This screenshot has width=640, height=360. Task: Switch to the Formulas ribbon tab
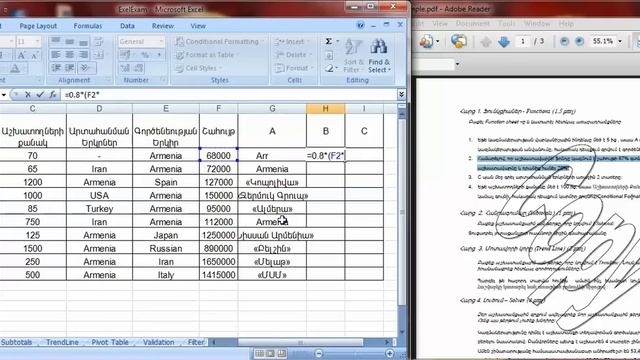(x=88, y=26)
